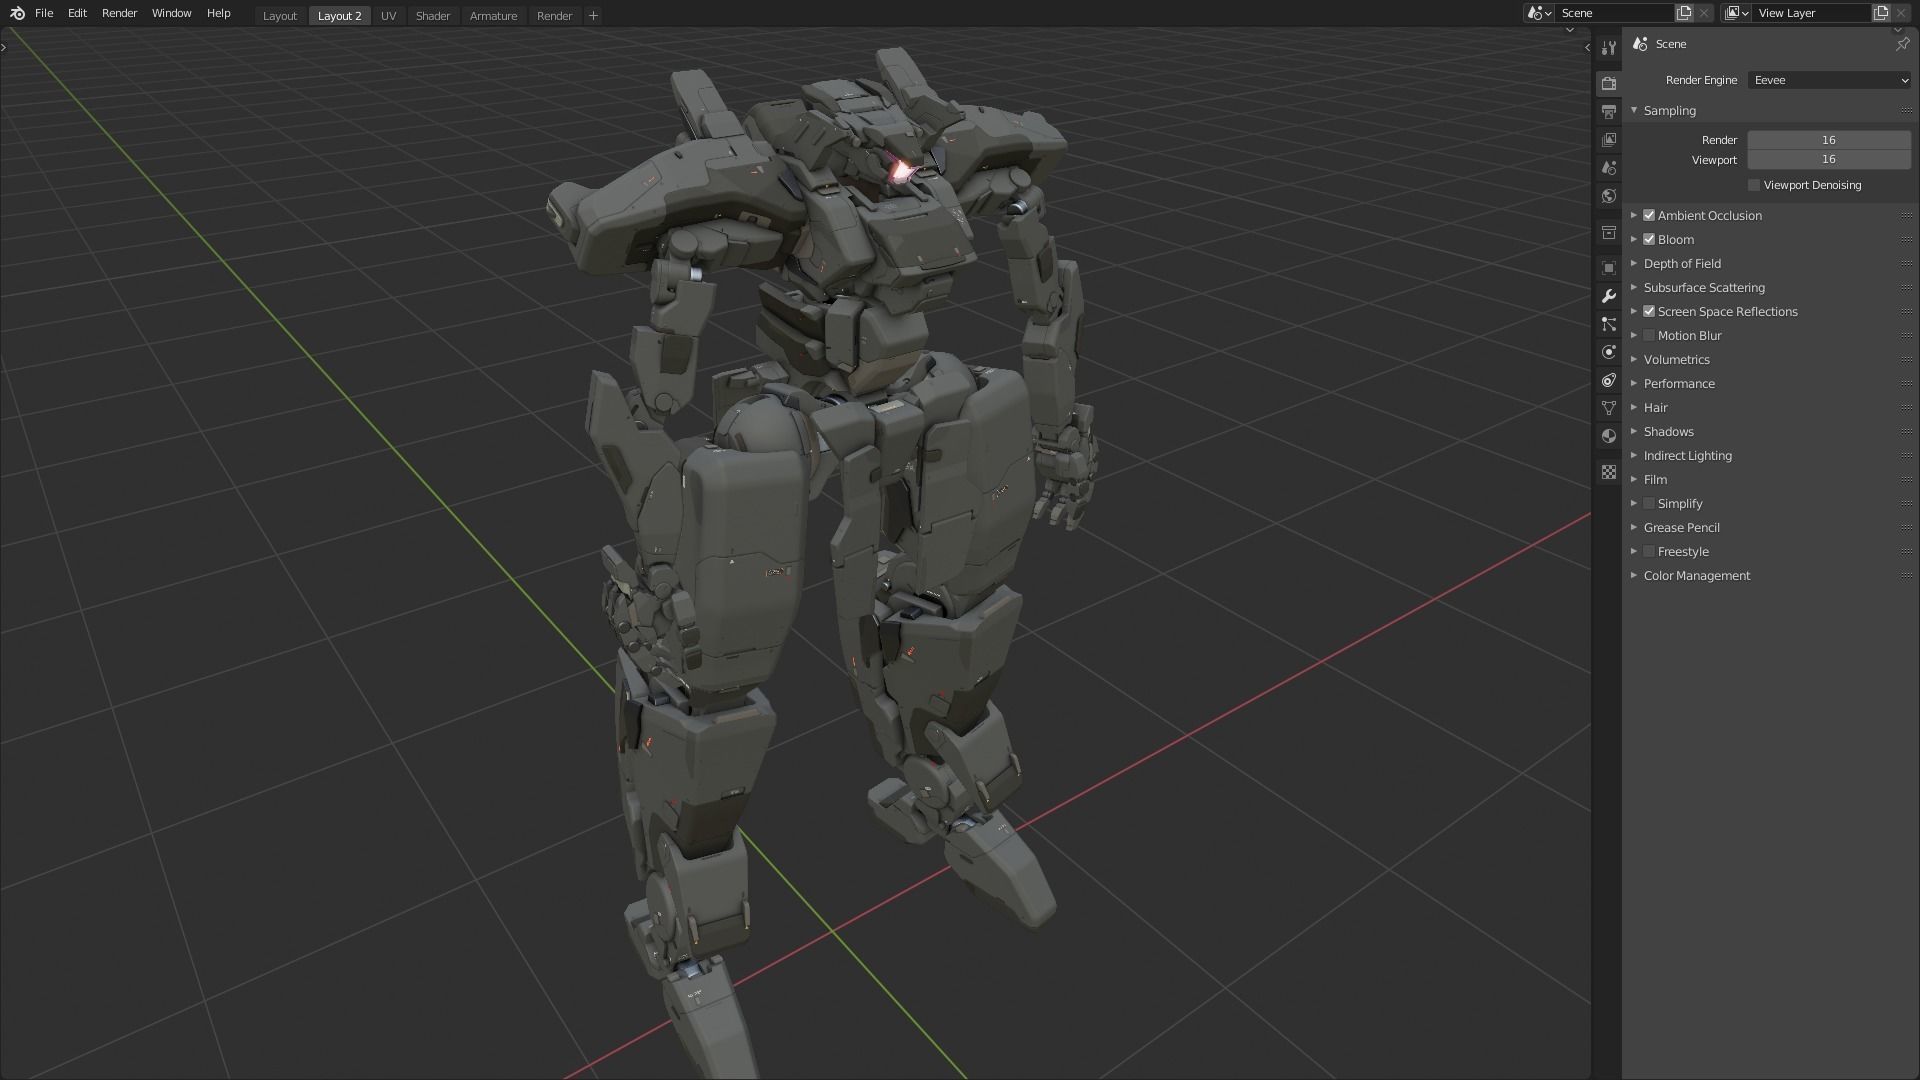Open the File menu
This screenshot has width=1920, height=1080.
click(x=44, y=13)
